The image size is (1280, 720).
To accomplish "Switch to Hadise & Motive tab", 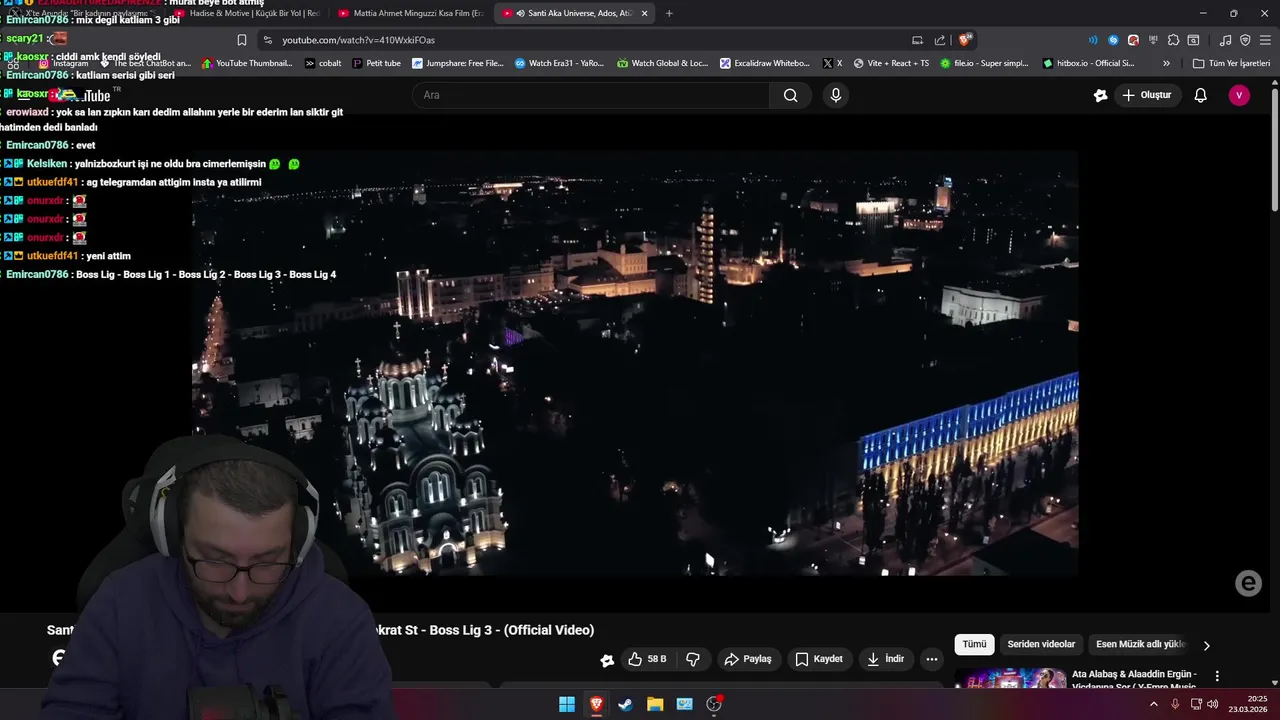I will 246,13.
